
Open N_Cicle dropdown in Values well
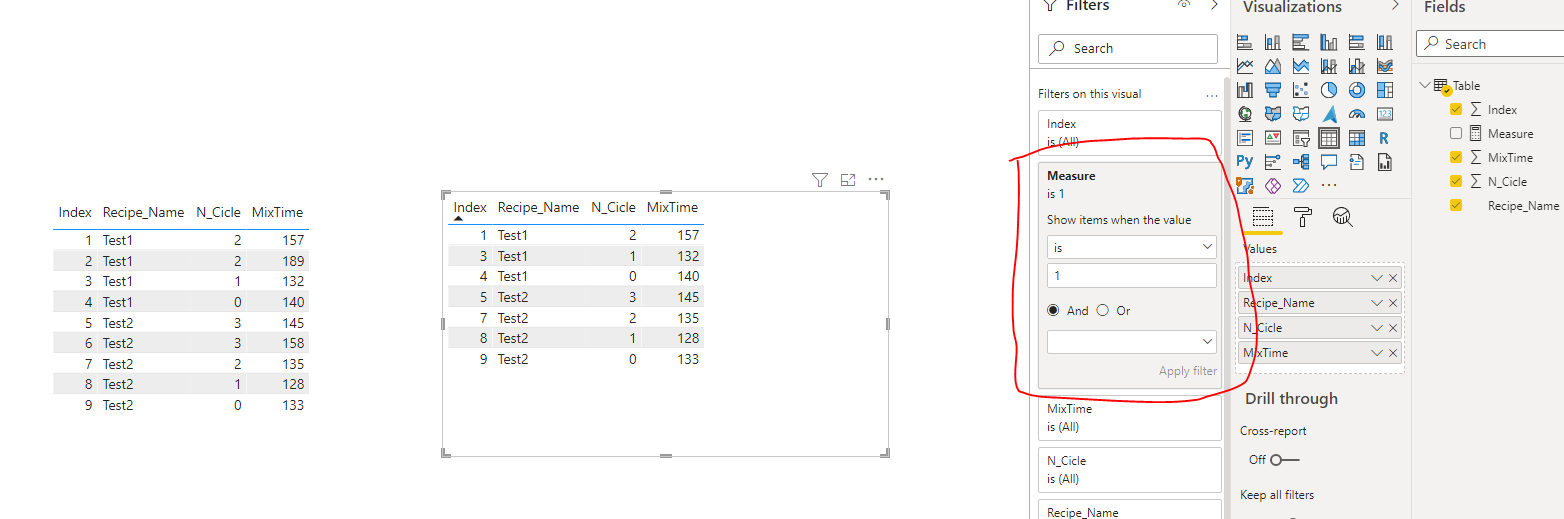point(1377,328)
